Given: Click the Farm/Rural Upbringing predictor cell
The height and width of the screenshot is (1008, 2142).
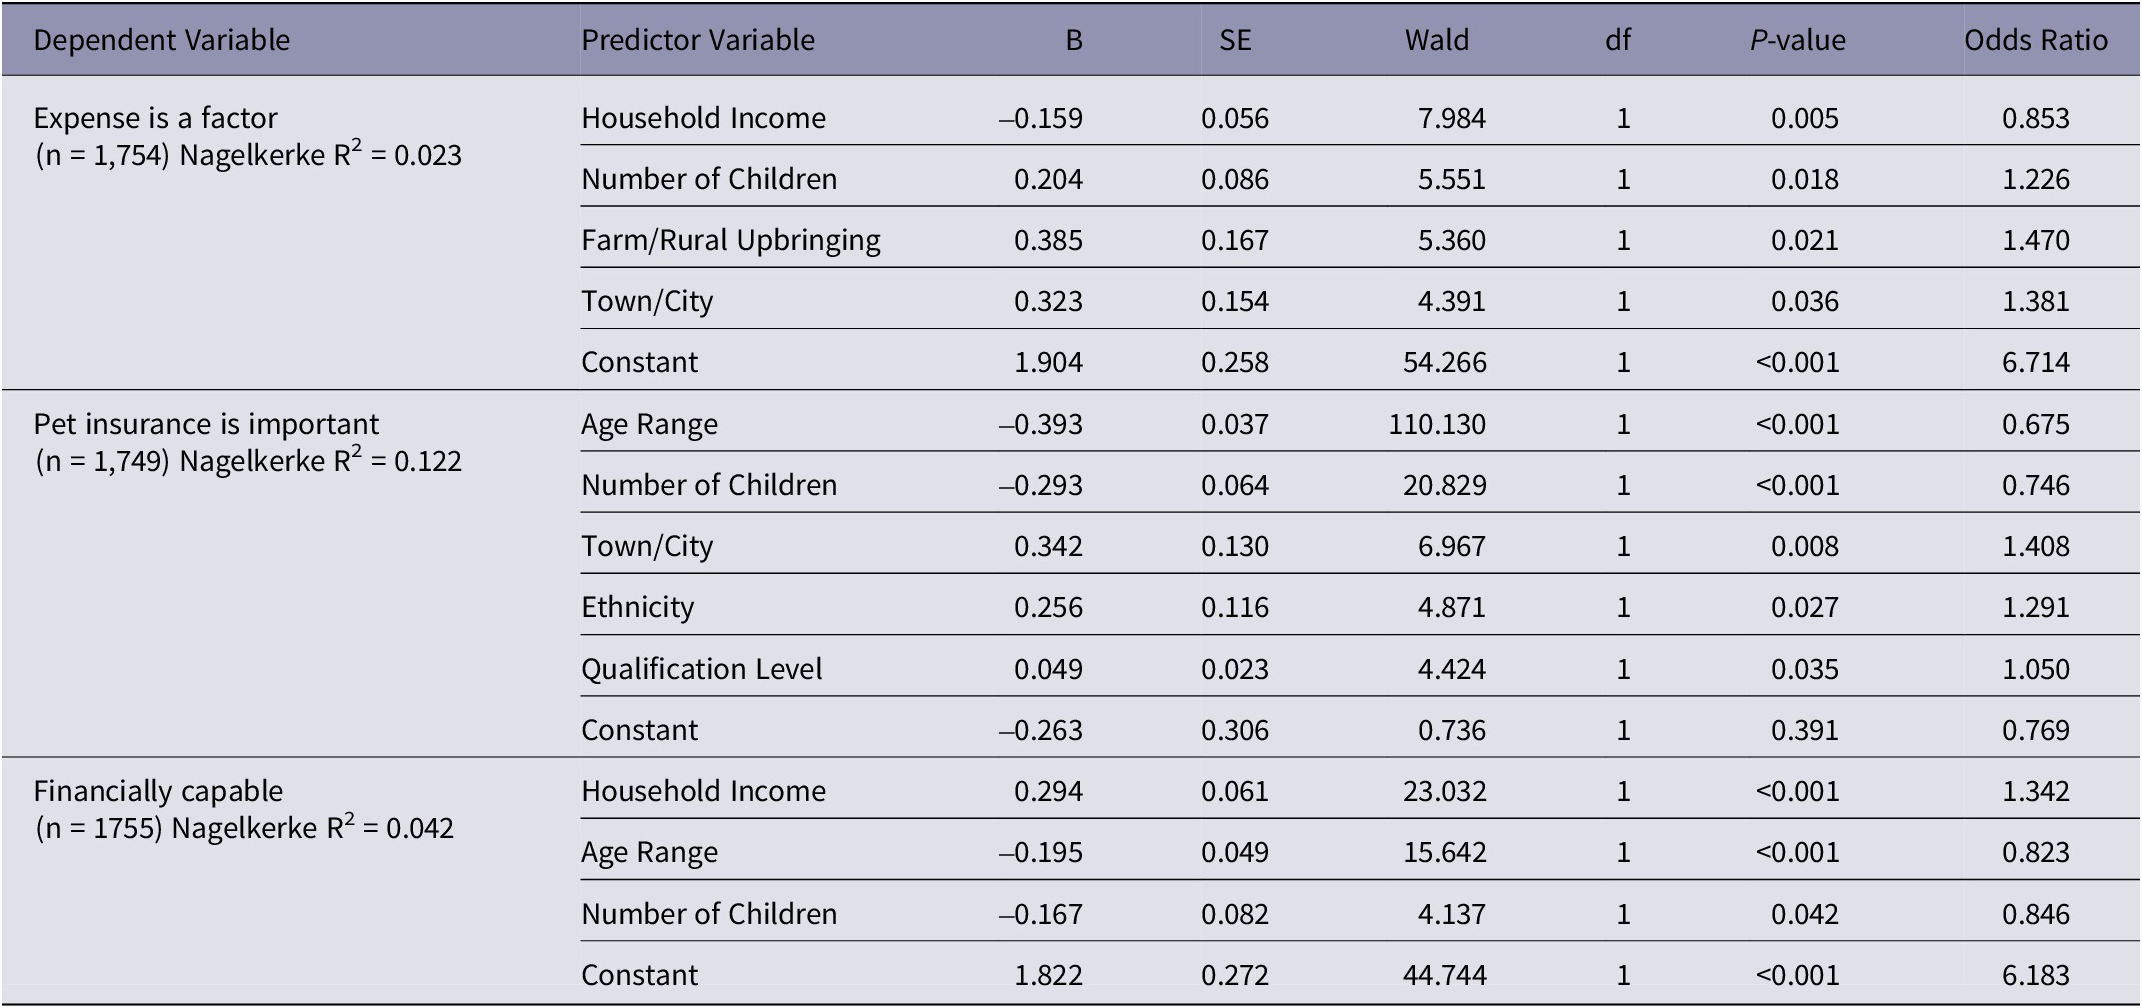Looking at the screenshot, I should [730, 240].
